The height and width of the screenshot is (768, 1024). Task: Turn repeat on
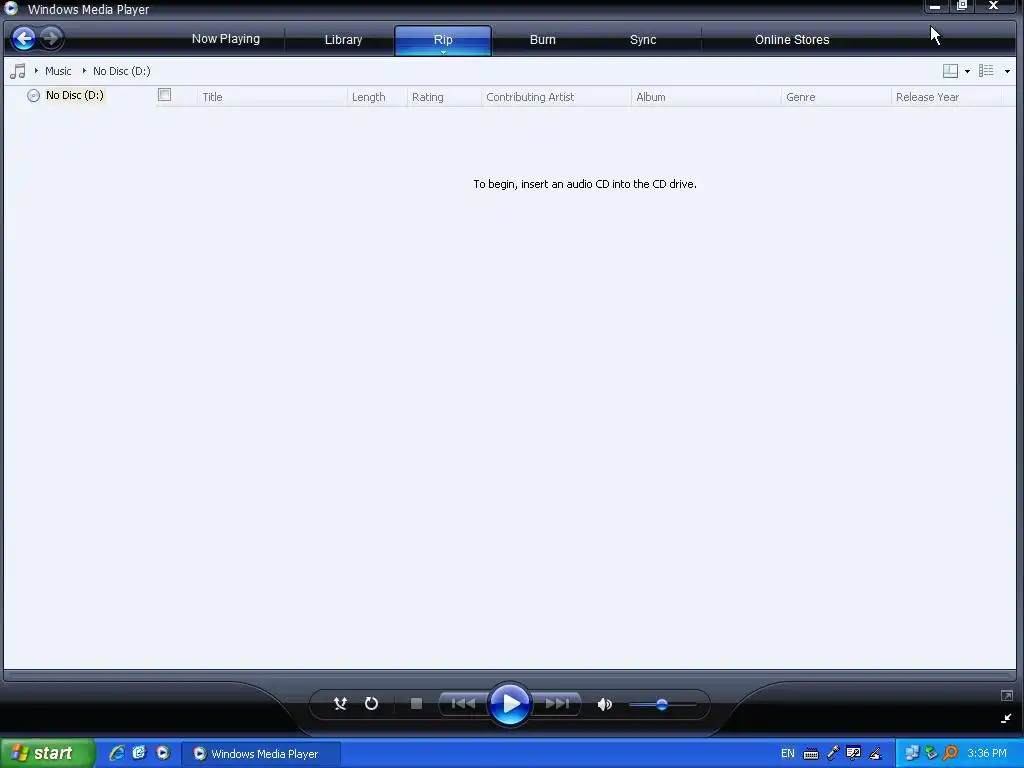point(372,703)
